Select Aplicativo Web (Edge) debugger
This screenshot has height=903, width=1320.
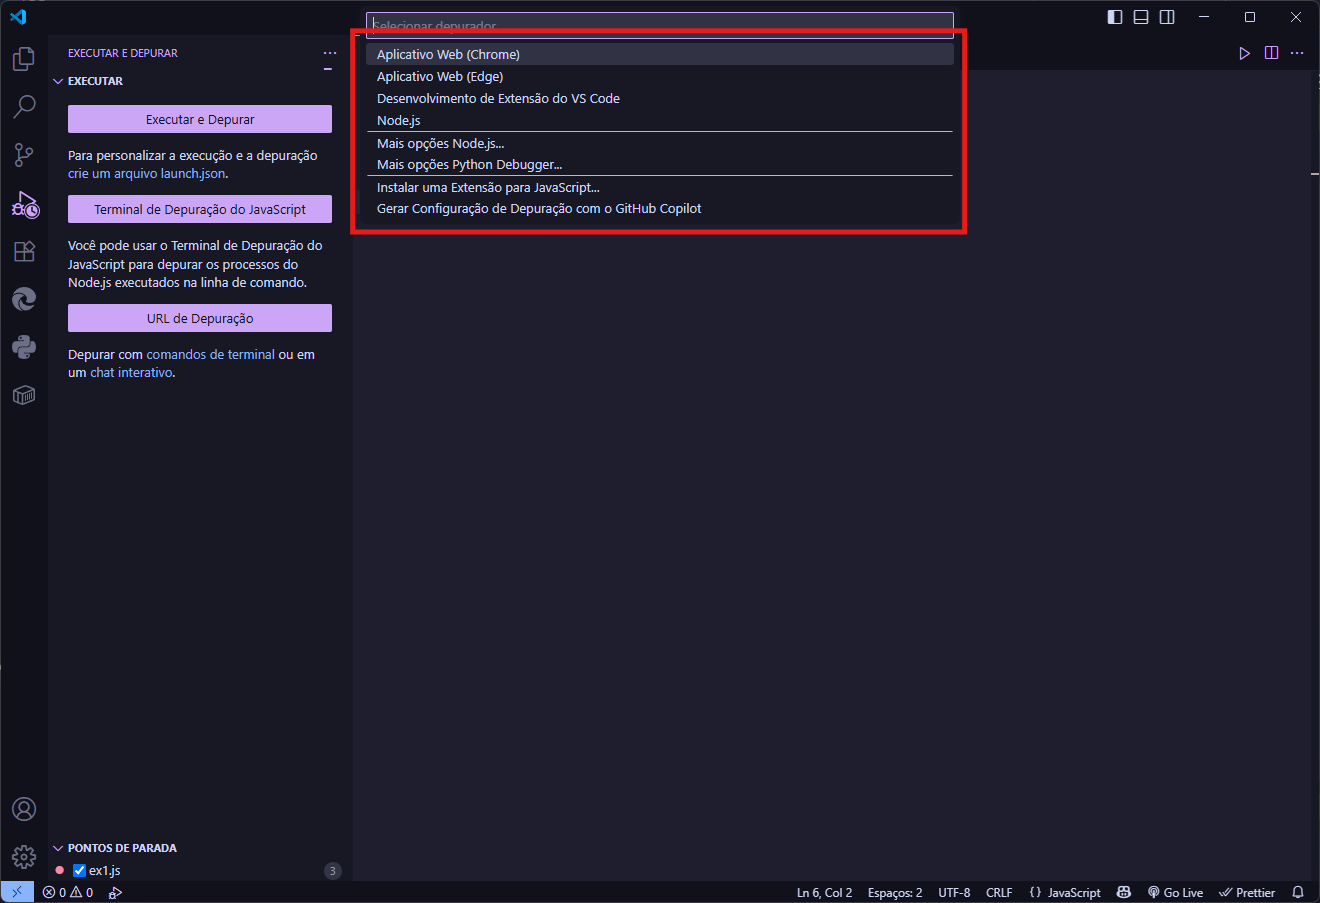pyautogui.click(x=440, y=77)
